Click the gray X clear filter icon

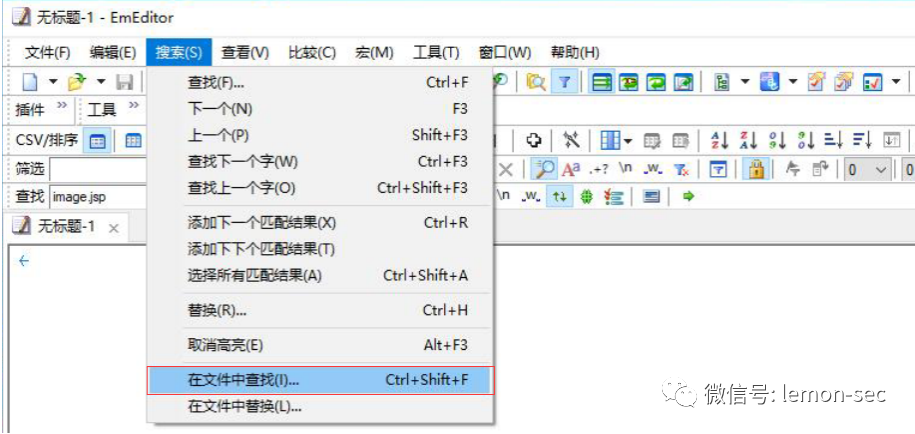(x=505, y=170)
